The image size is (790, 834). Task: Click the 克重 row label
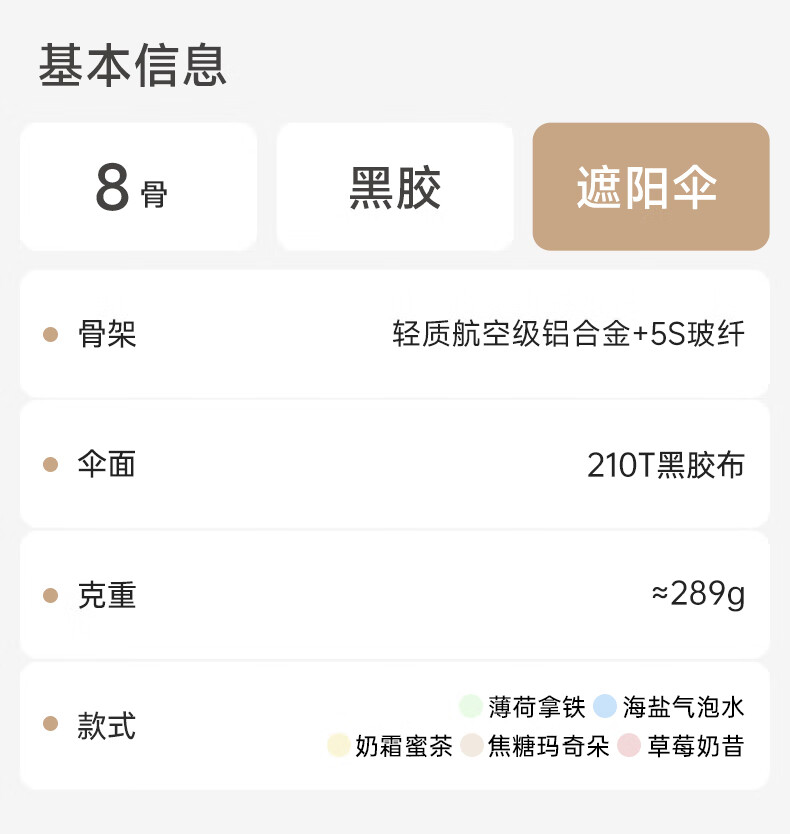point(106,596)
